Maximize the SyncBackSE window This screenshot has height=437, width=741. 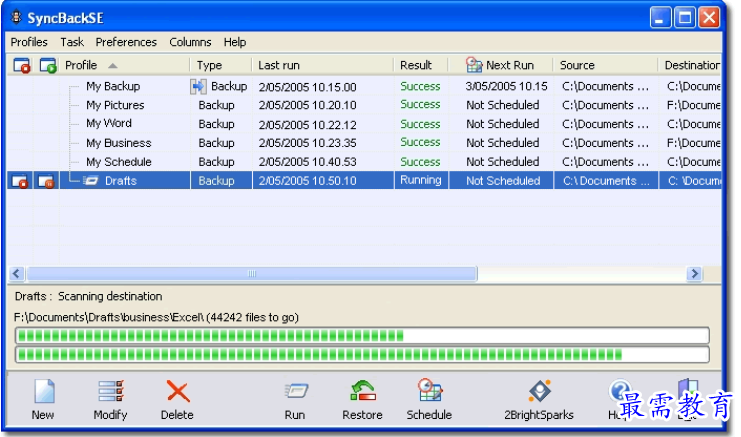(x=685, y=18)
